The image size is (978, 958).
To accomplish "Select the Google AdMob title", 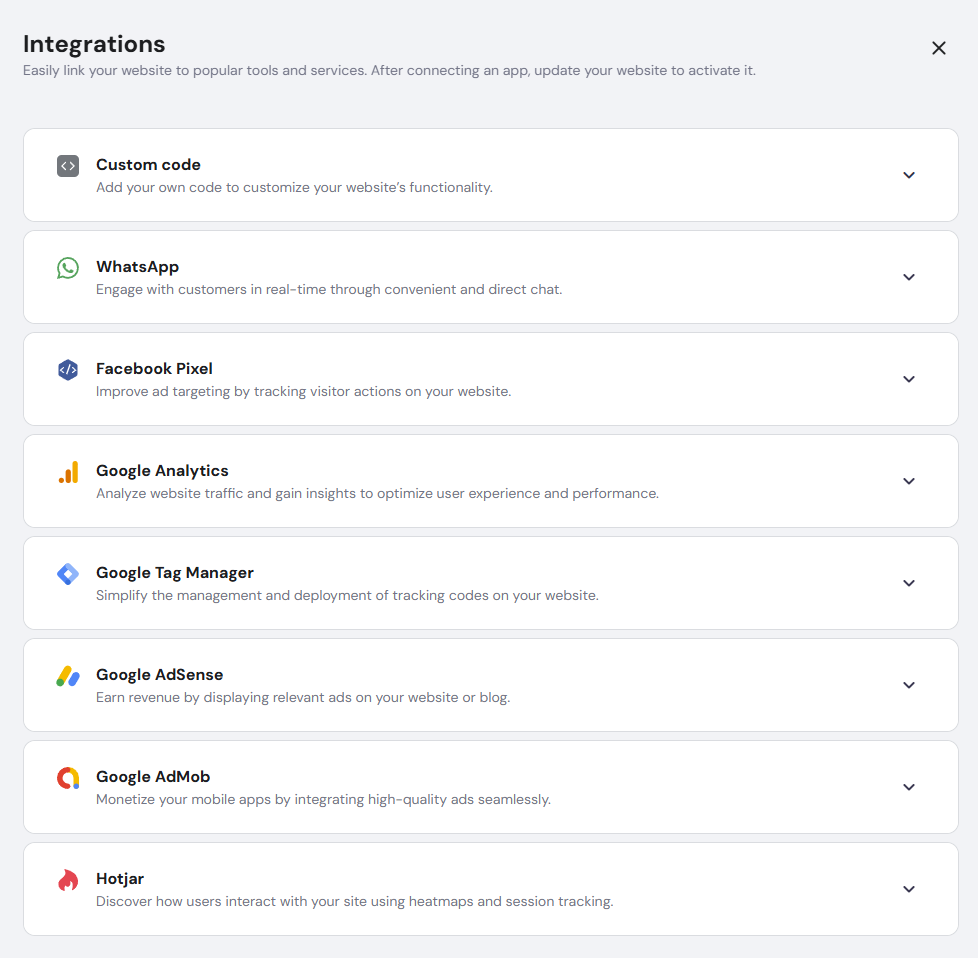I will pyautogui.click(x=153, y=777).
